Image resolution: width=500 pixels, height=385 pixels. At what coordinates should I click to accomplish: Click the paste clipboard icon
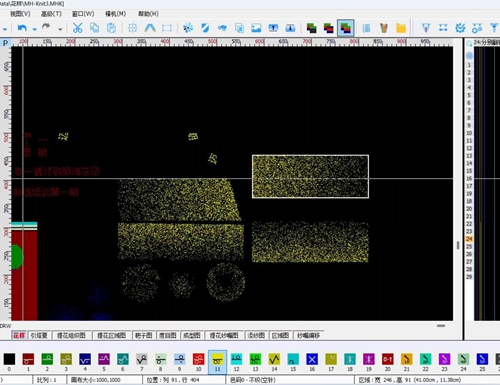[x=111, y=28]
